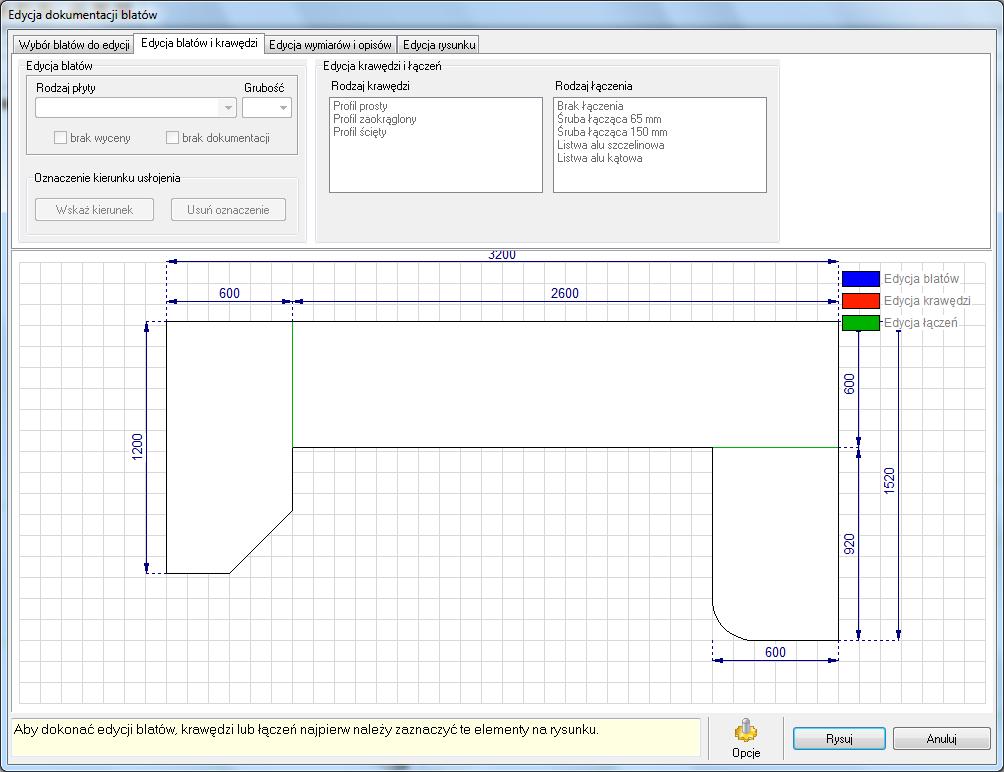Choose Listwa alu kątowa
The height and width of the screenshot is (772, 1004).
(599, 158)
